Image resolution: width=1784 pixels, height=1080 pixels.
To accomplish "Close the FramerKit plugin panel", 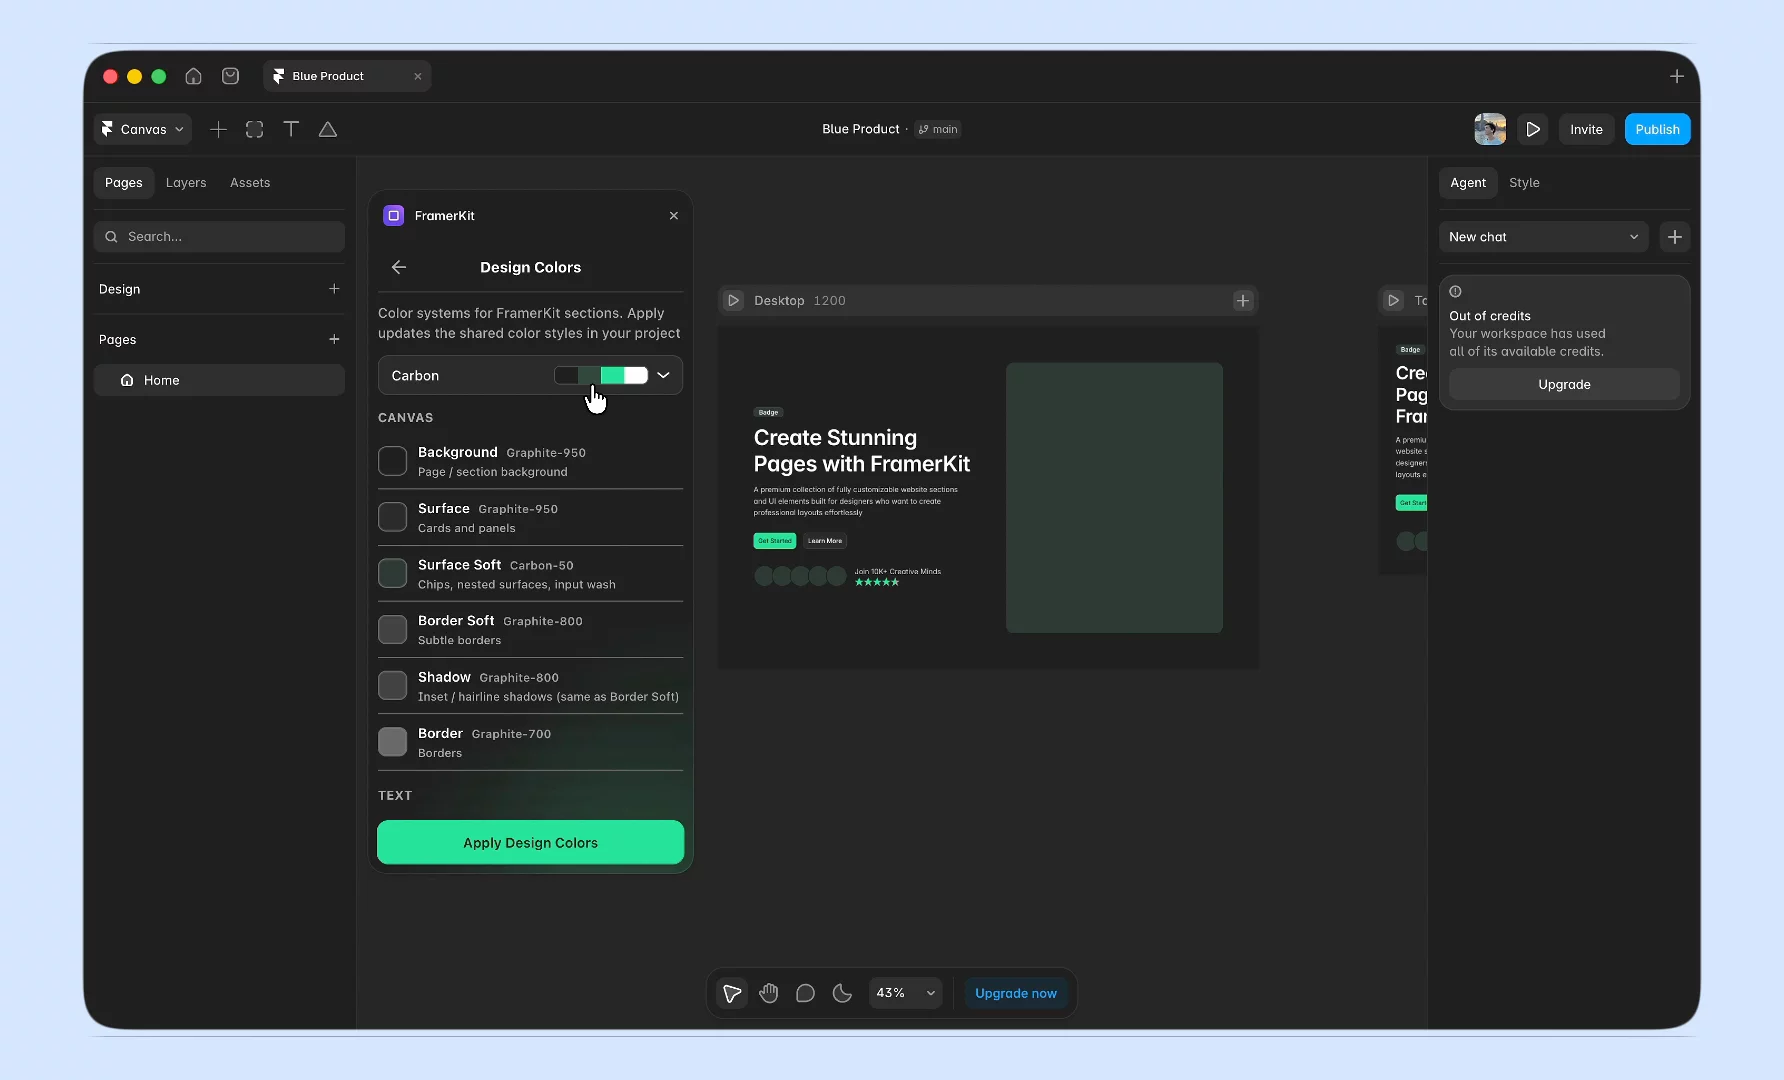I will coord(674,216).
